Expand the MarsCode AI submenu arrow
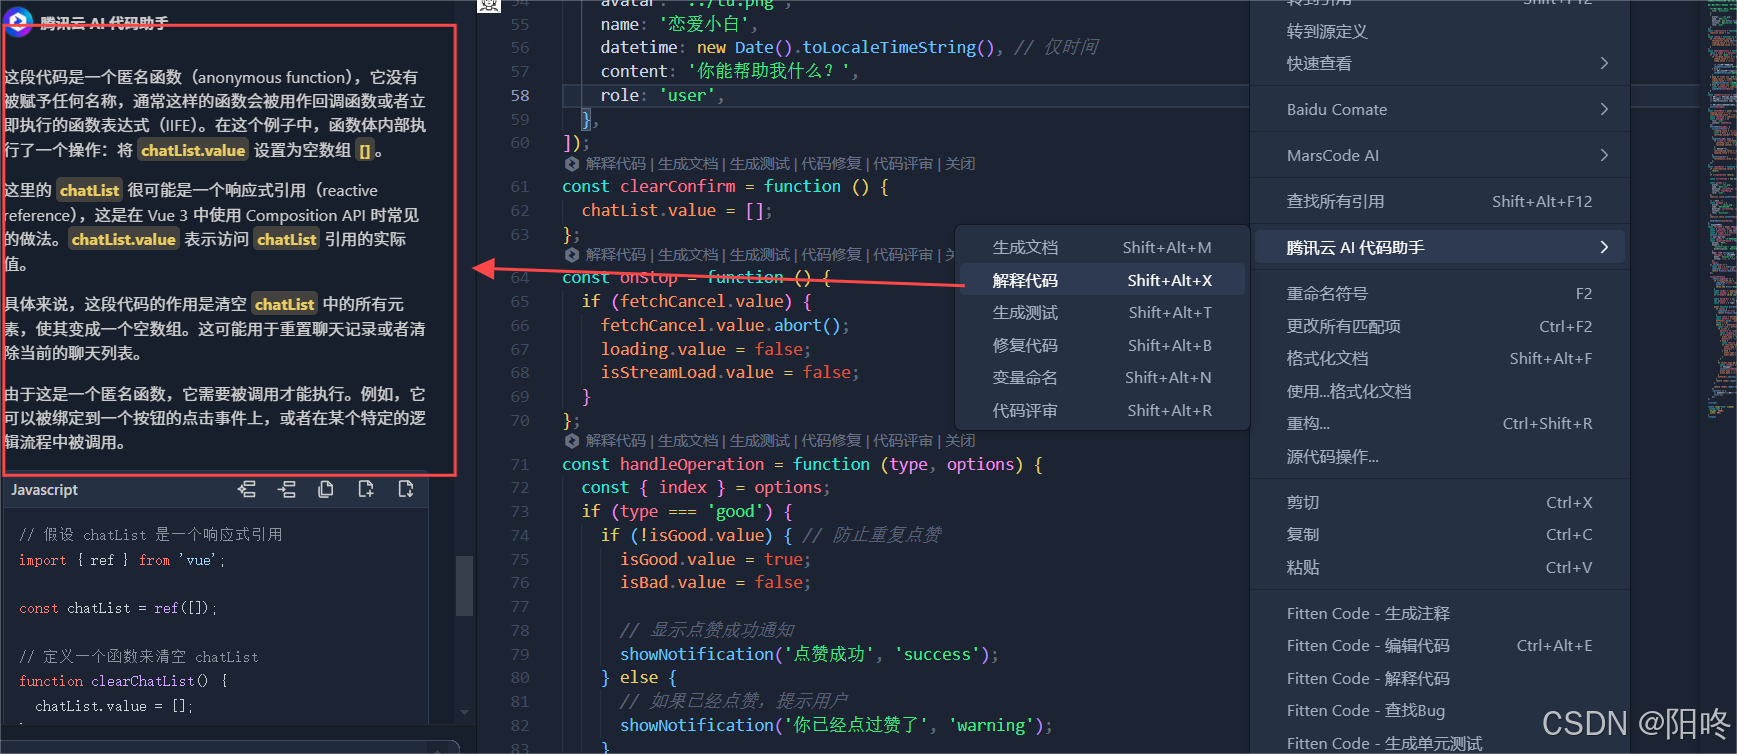1737x754 pixels. (x=1604, y=155)
